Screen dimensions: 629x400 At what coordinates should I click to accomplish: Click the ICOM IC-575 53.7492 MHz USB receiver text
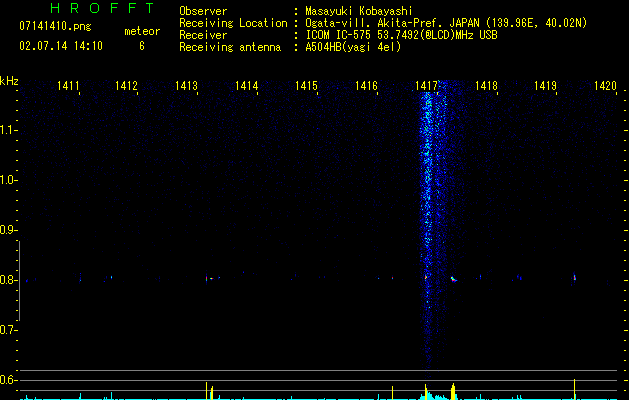coord(401,35)
